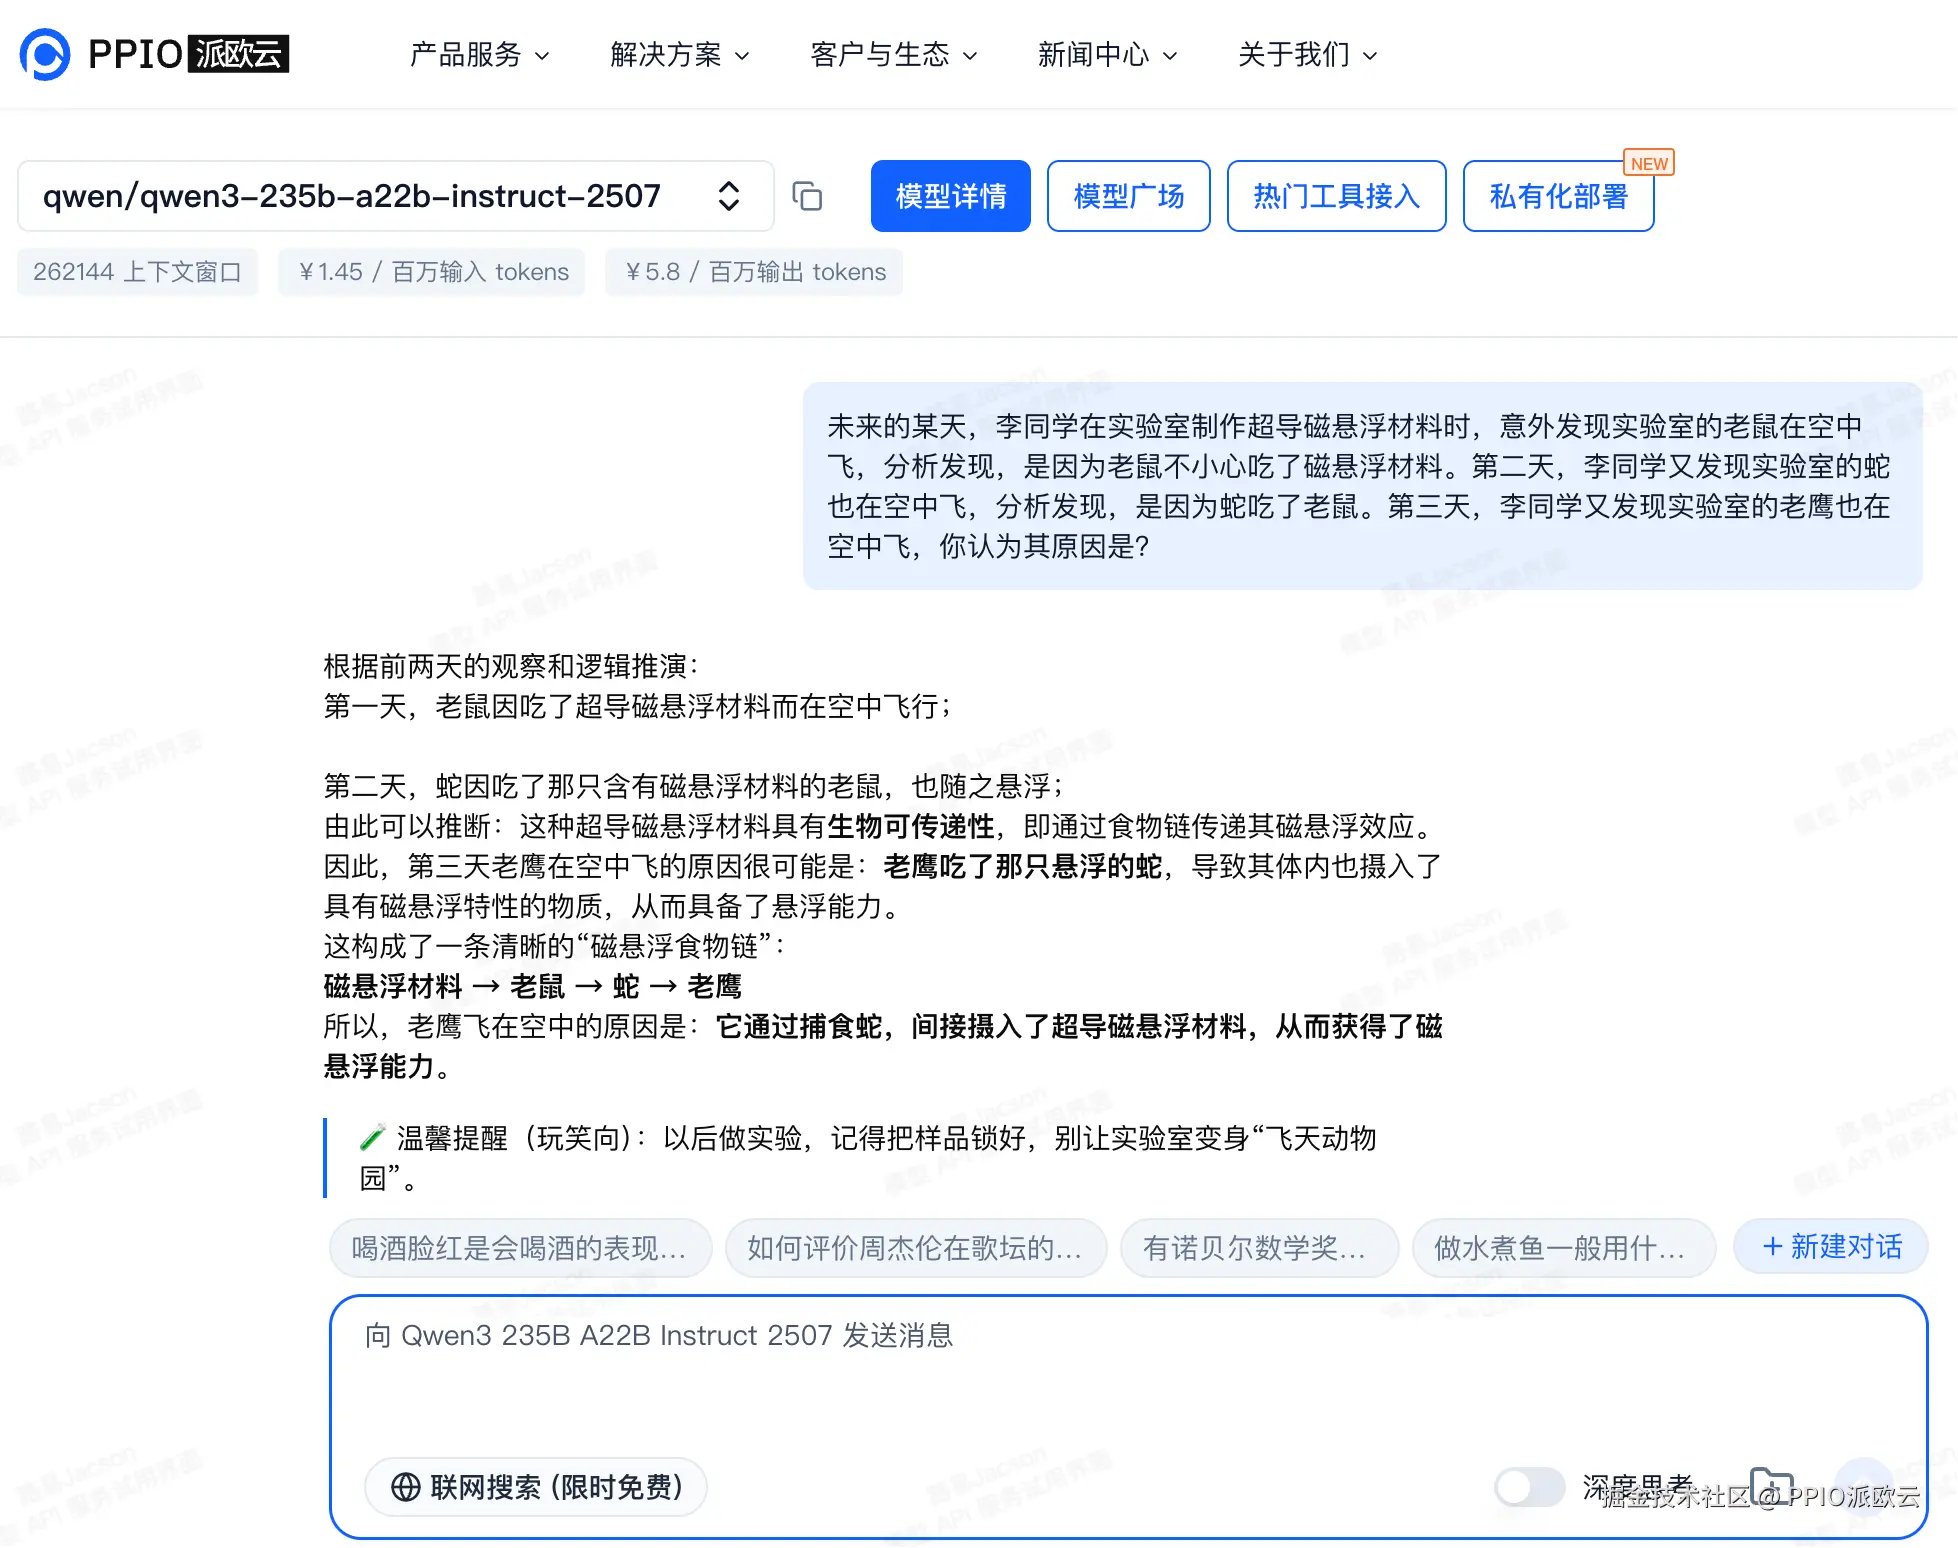This screenshot has height=1548, width=1958.
Task: Open the 新闻中心 menu
Action: (1107, 54)
